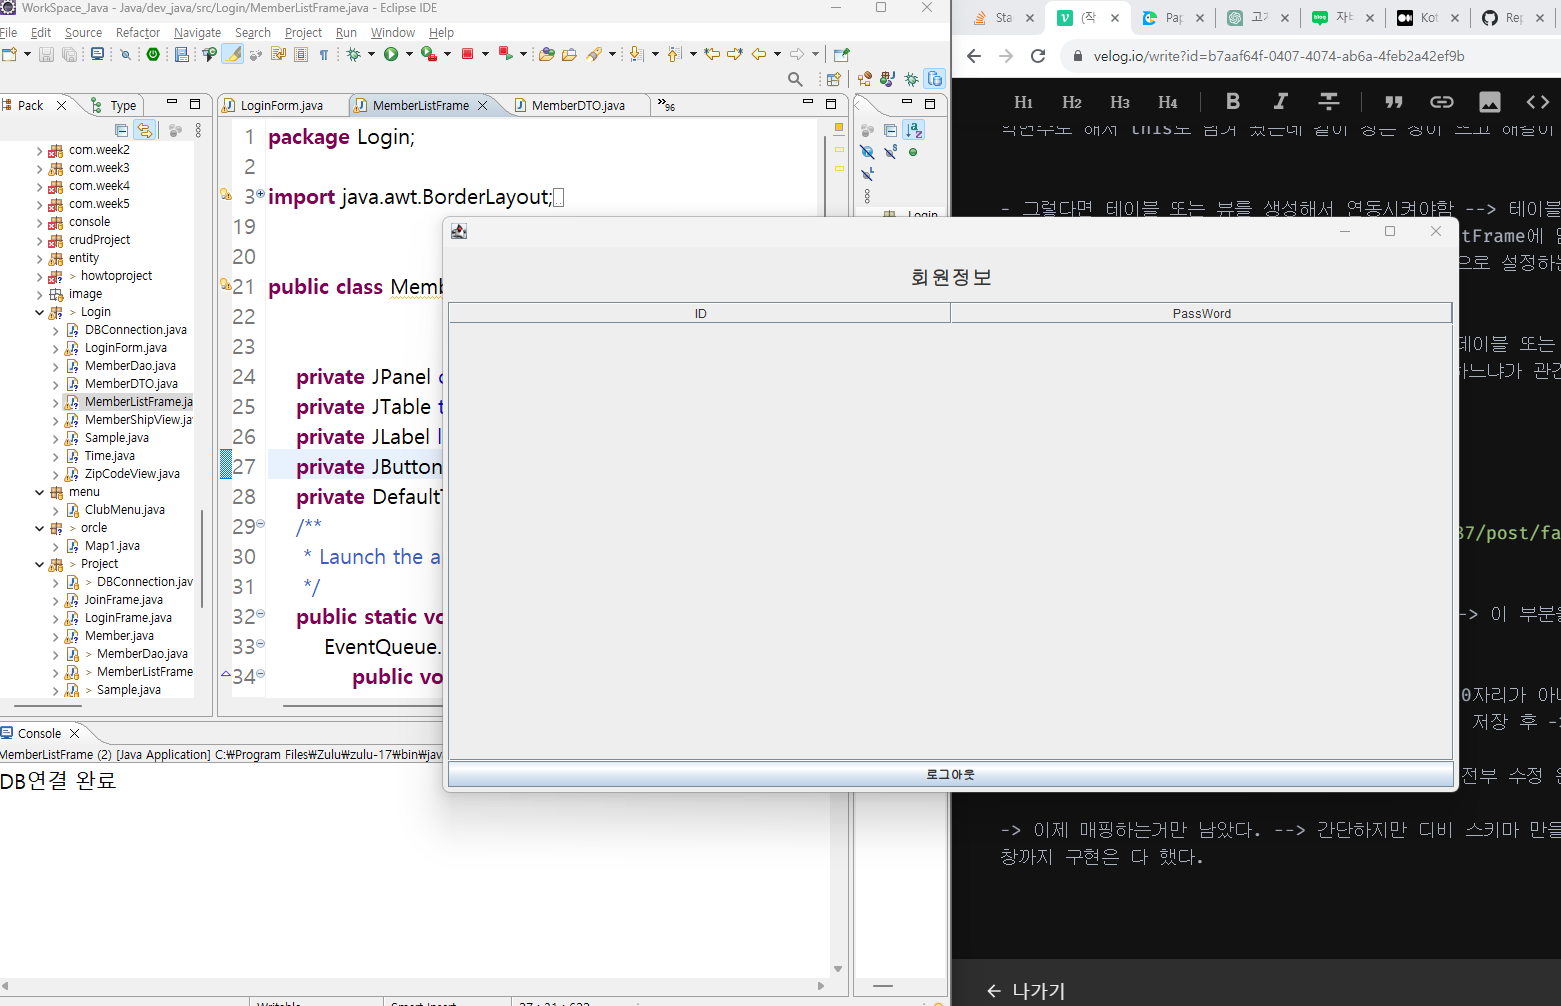Viewport: 1561px width, 1006px height.
Task: Apply H3 heading in velog editor
Action: tap(1120, 102)
